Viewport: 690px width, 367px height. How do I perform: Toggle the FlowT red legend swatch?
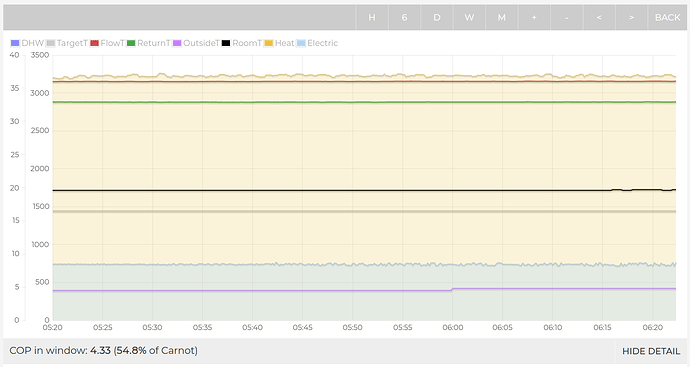pyautogui.click(x=94, y=43)
